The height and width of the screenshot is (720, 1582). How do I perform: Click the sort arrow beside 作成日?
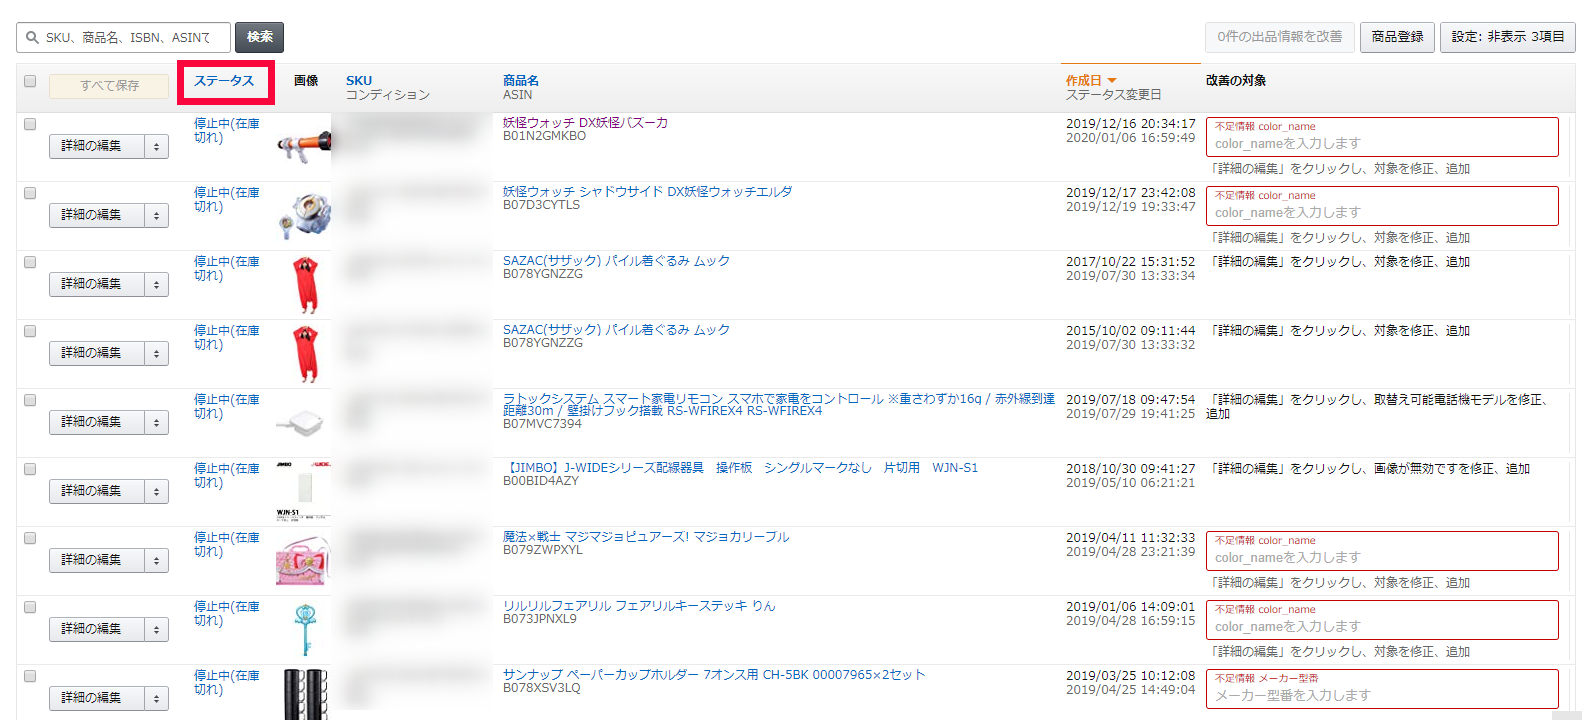click(1112, 81)
